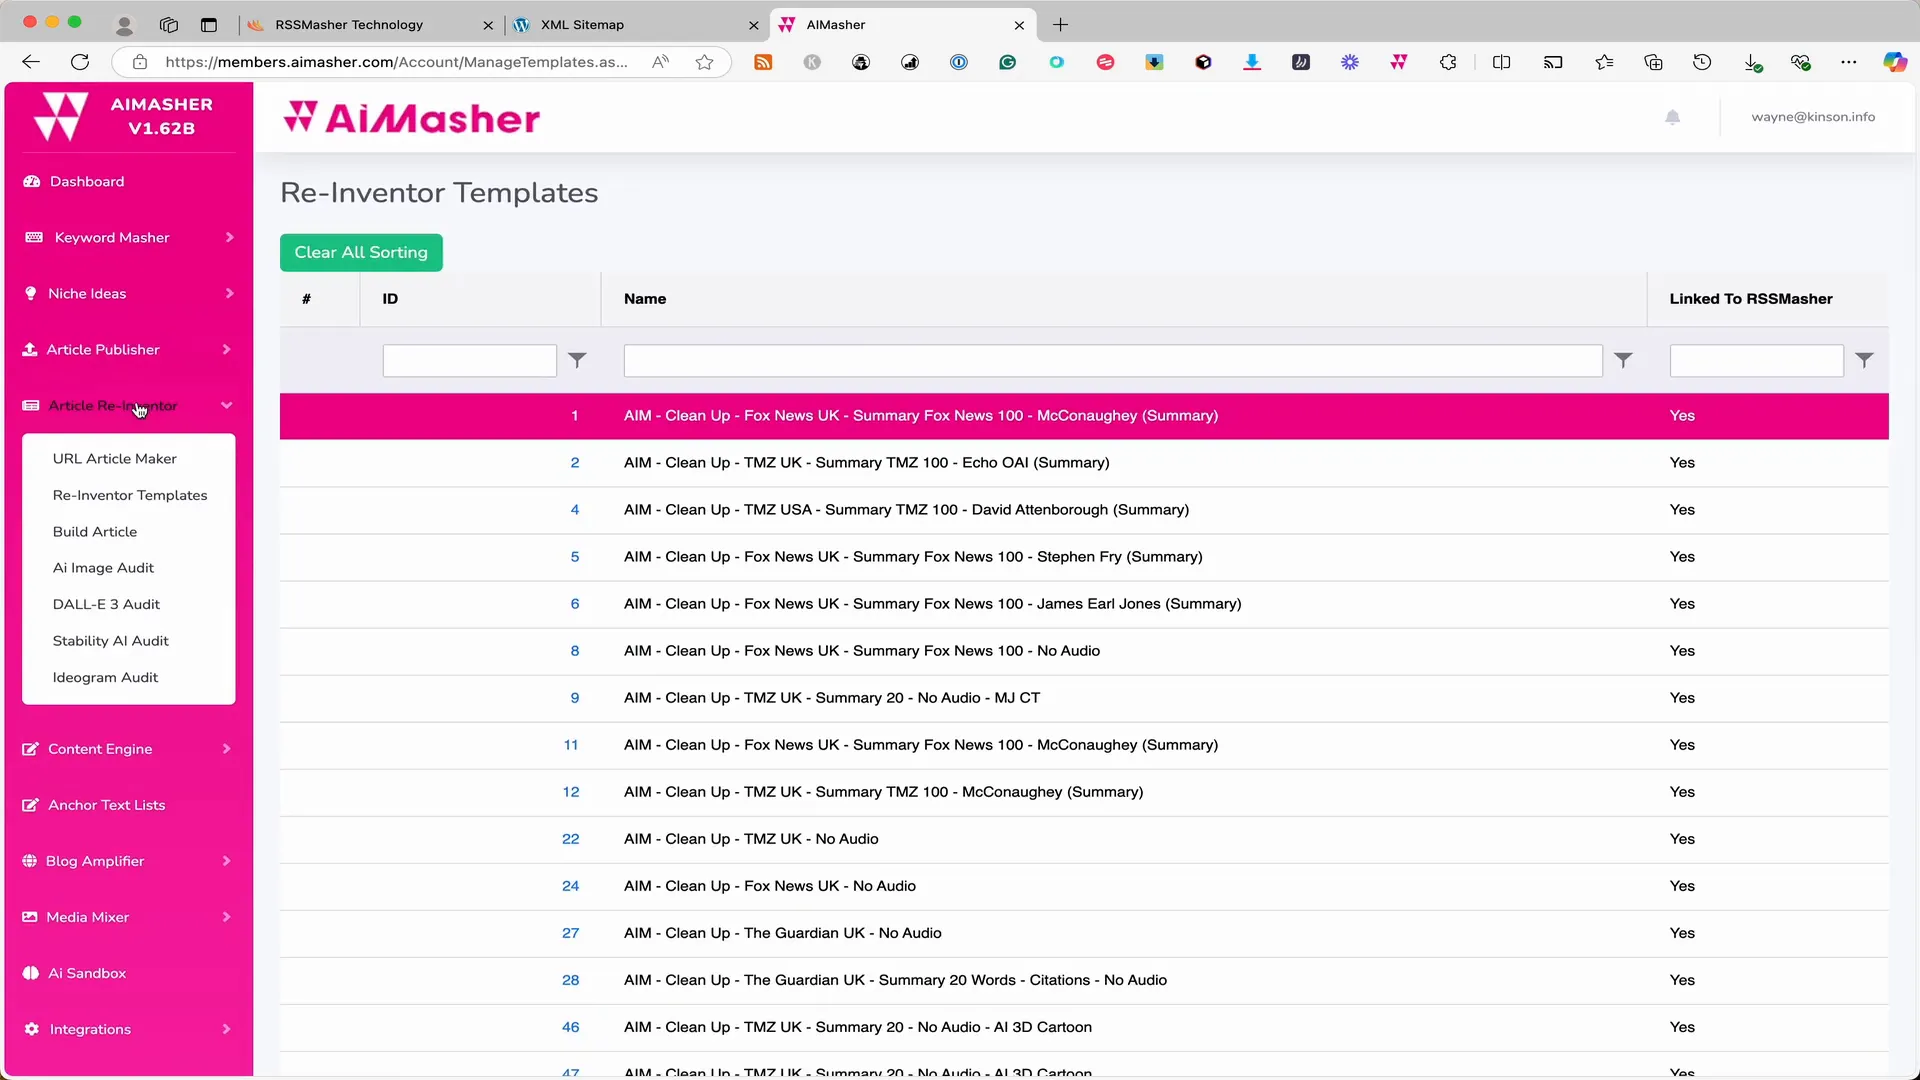Expand the Article Publisher chevron

click(227, 349)
